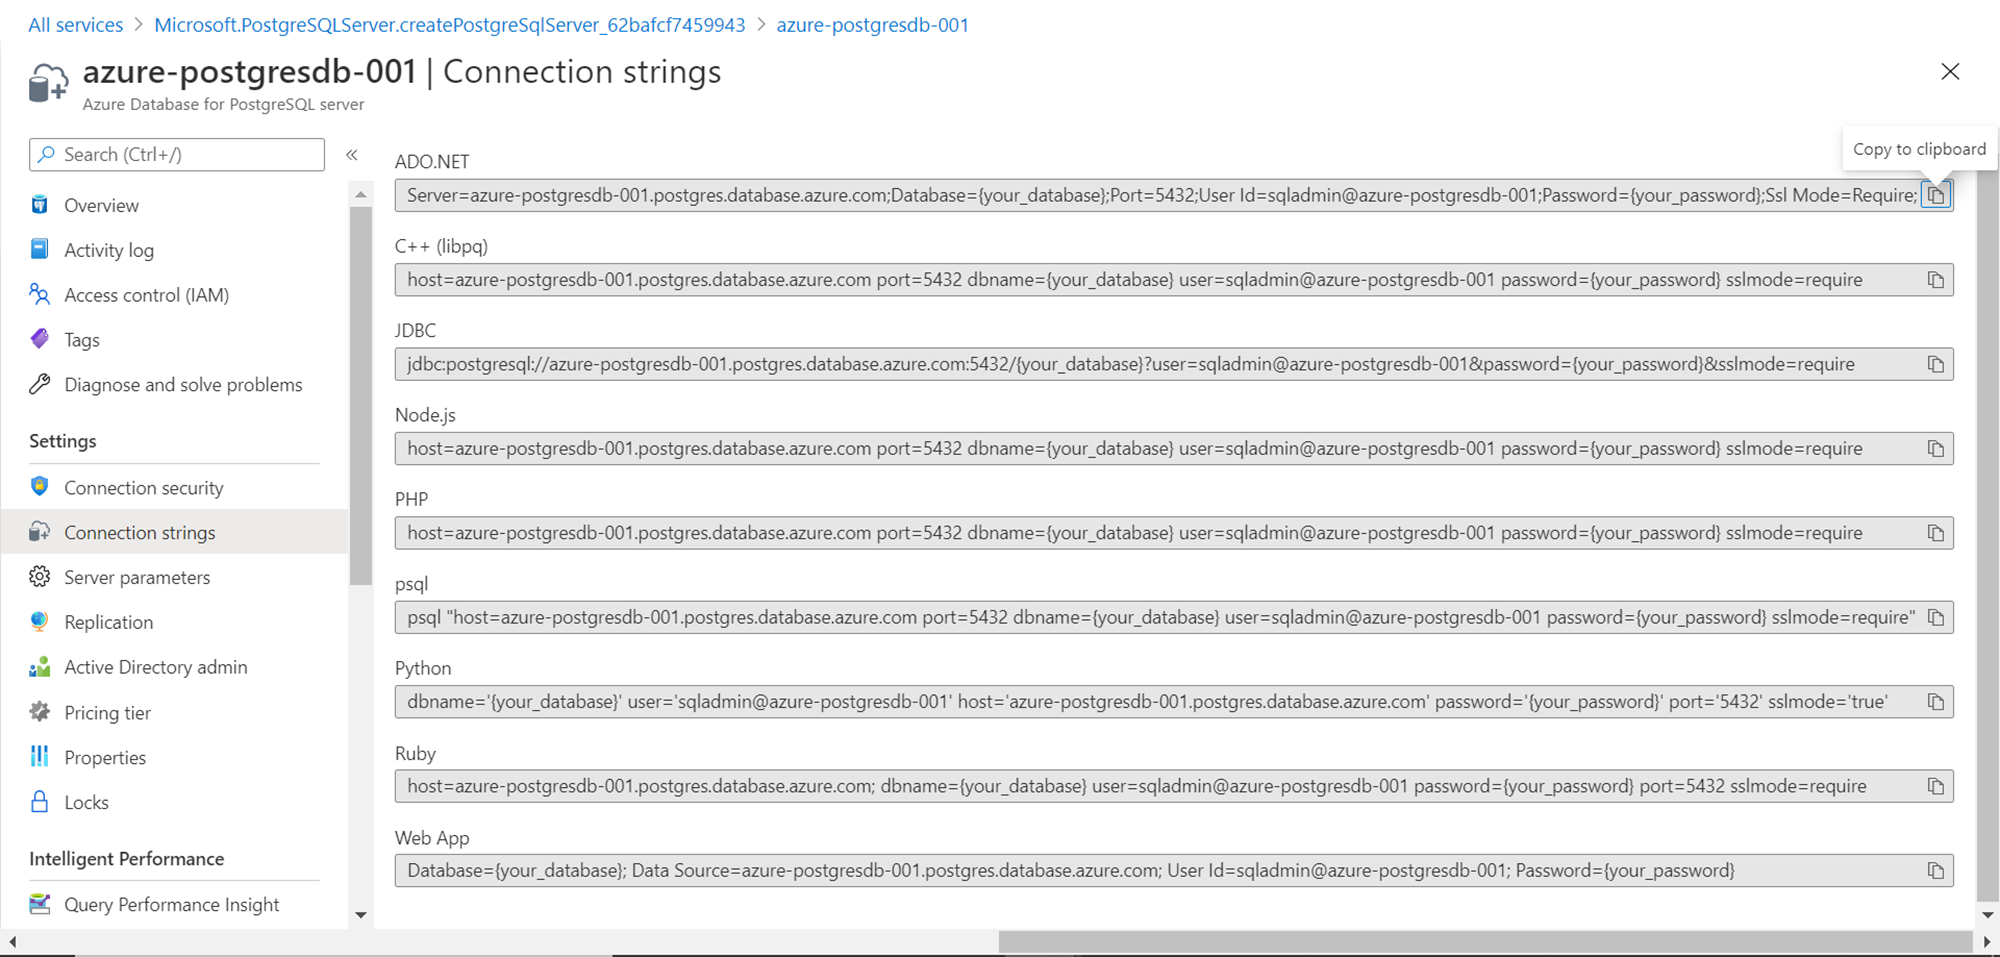2000x957 pixels.
Task: Open Query Performance Insight
Action: point(171,904)
